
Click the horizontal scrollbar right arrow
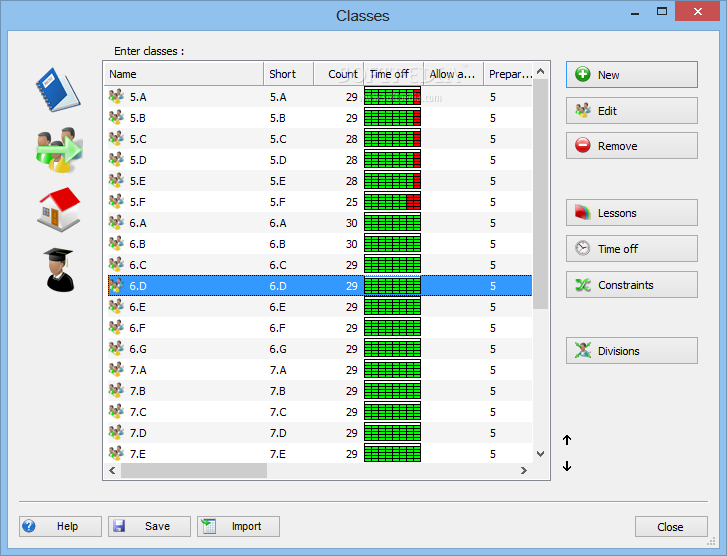523,470
